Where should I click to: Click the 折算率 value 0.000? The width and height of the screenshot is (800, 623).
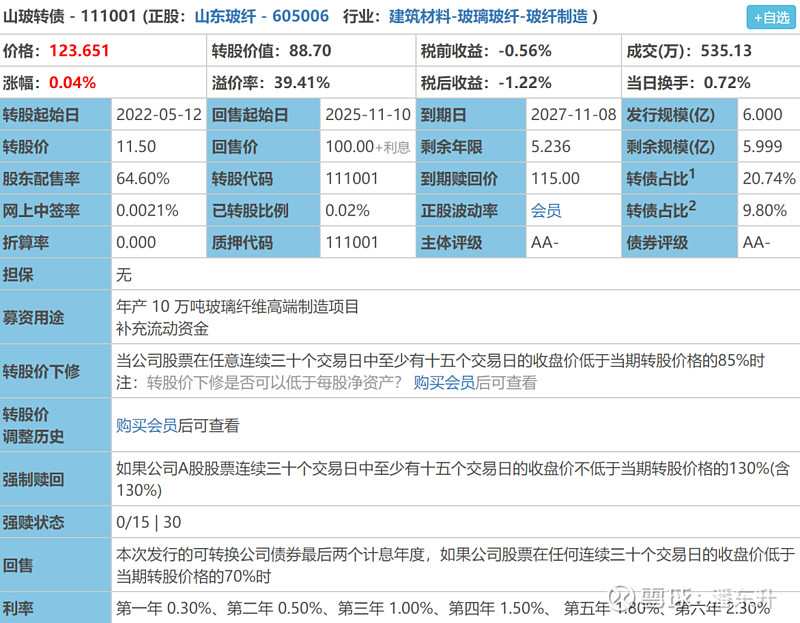pos(136,242)
